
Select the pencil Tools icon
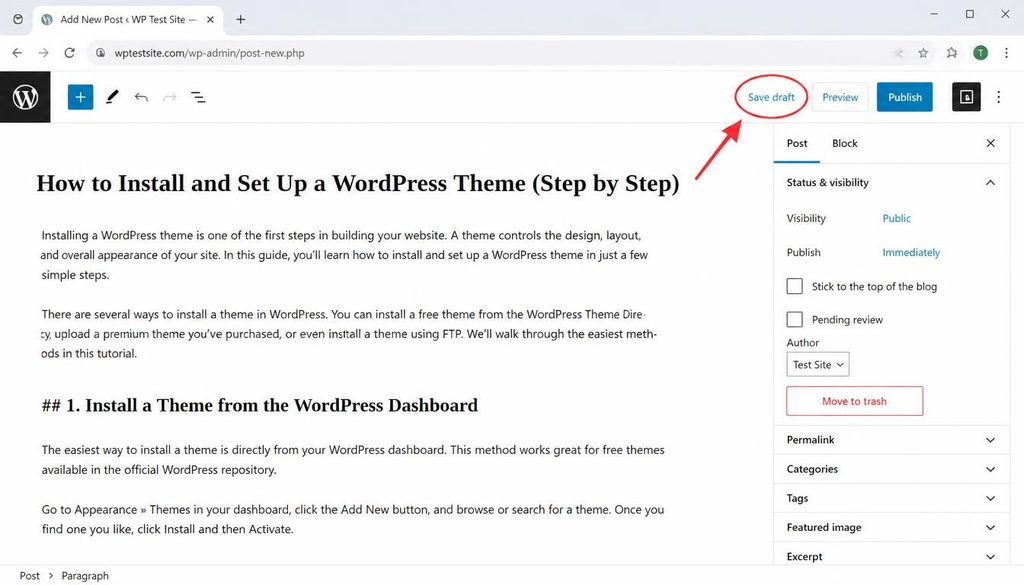point(112,97)
